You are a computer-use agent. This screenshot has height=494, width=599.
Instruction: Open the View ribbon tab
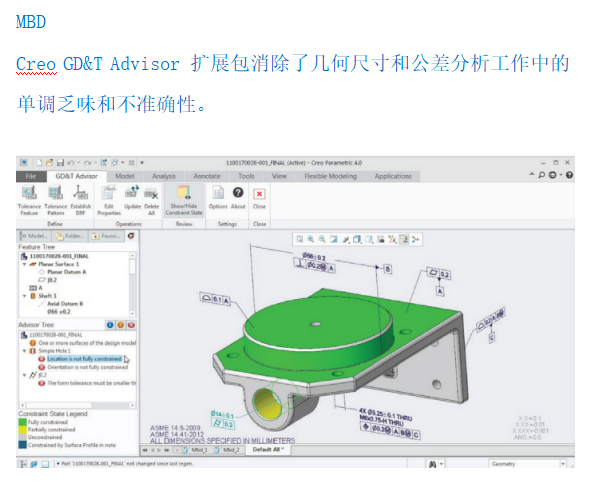pos(279,176)
